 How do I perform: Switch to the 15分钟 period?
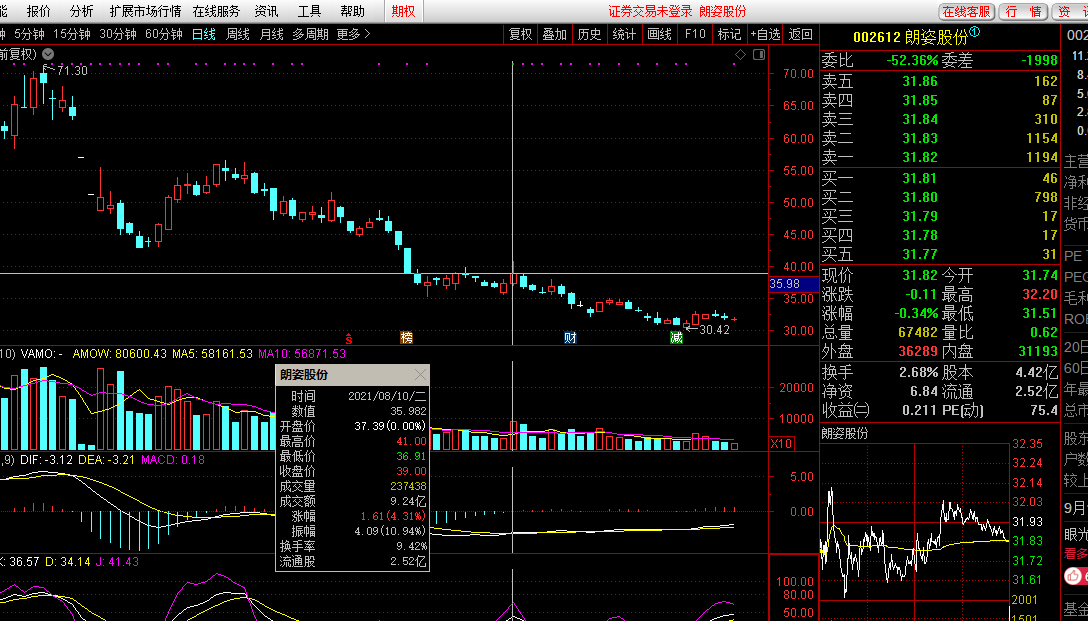tap(72, 34)
